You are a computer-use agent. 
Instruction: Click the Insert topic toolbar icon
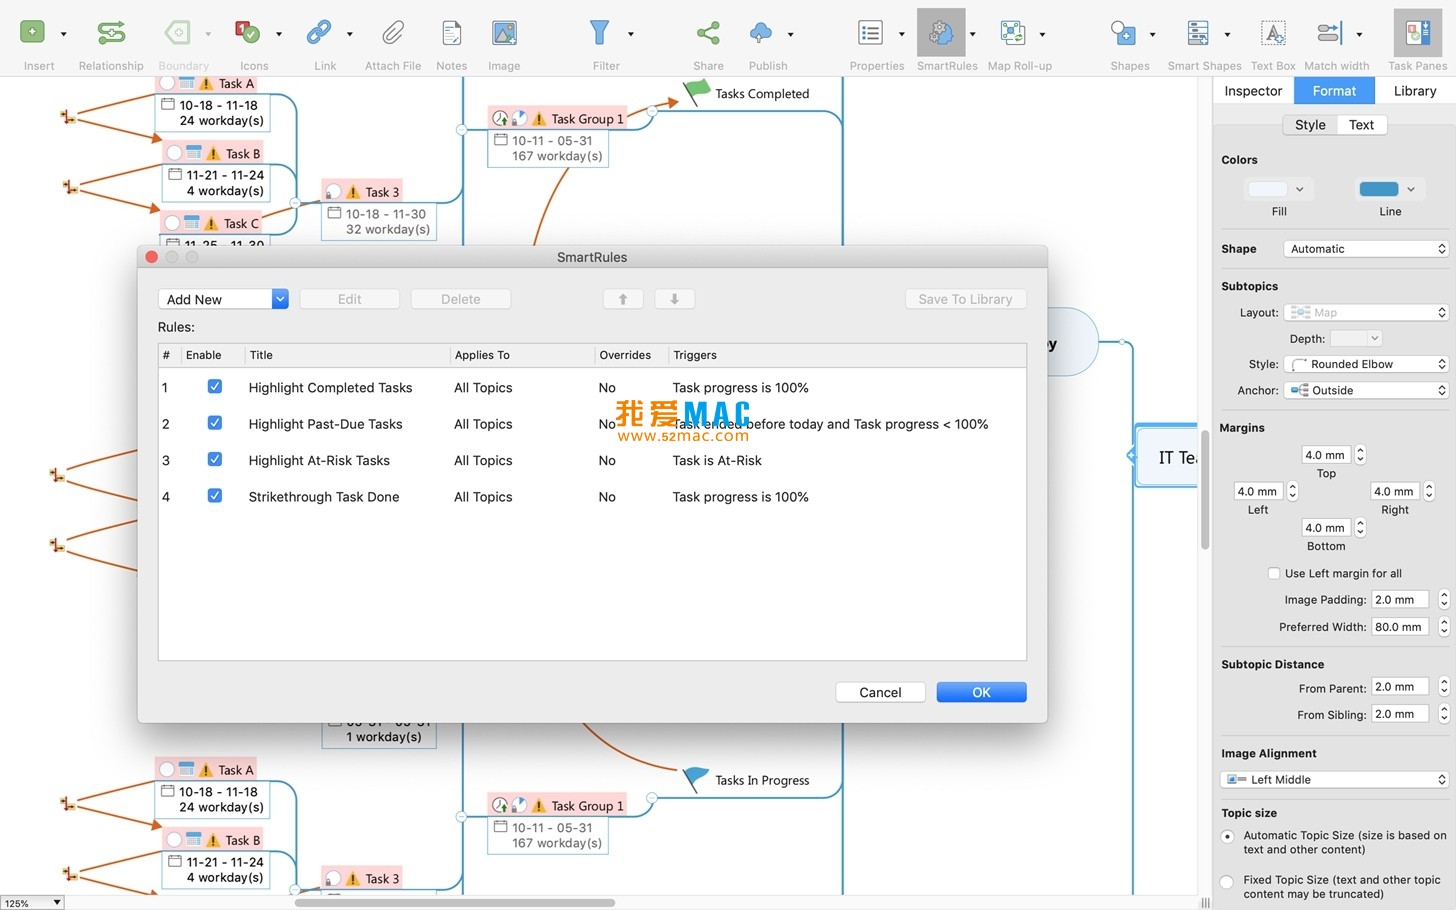coord(32,32)
